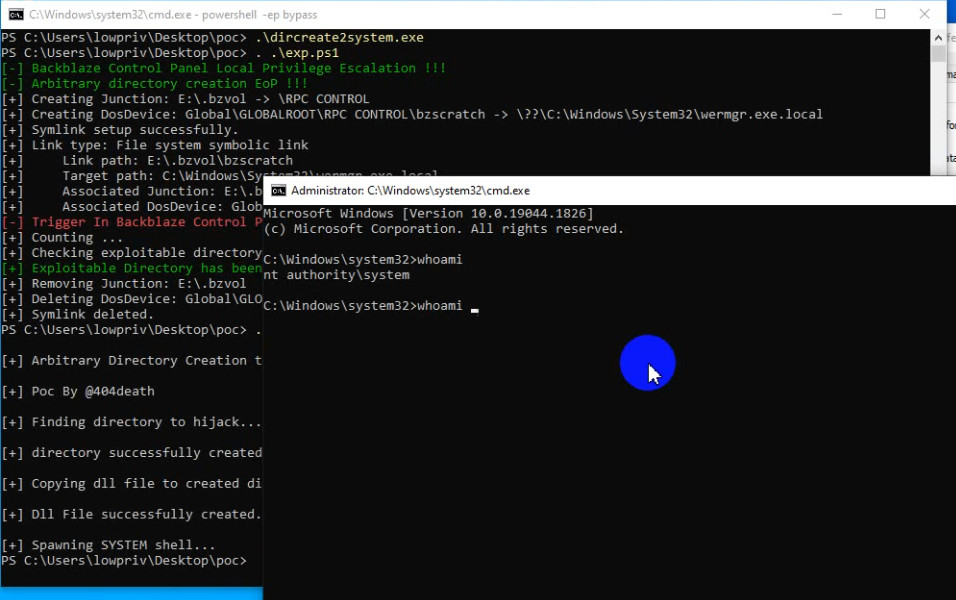
Task: Maximize the PowerShell cmd window
Action: tap(880, 14)
